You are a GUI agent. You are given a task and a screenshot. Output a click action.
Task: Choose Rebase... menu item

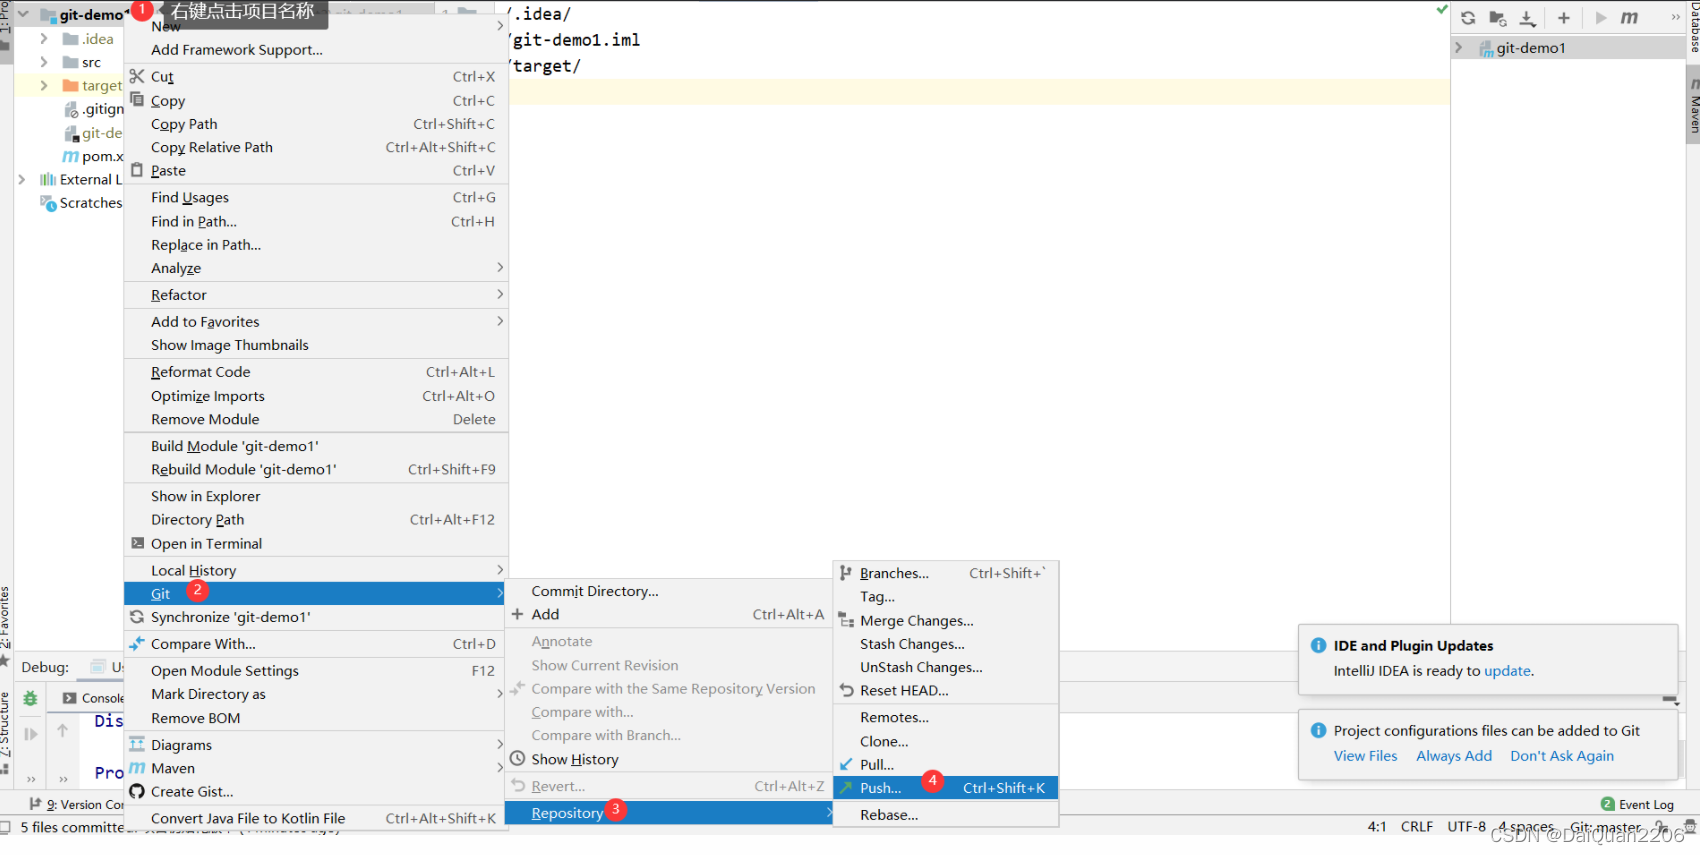(946, 815)
